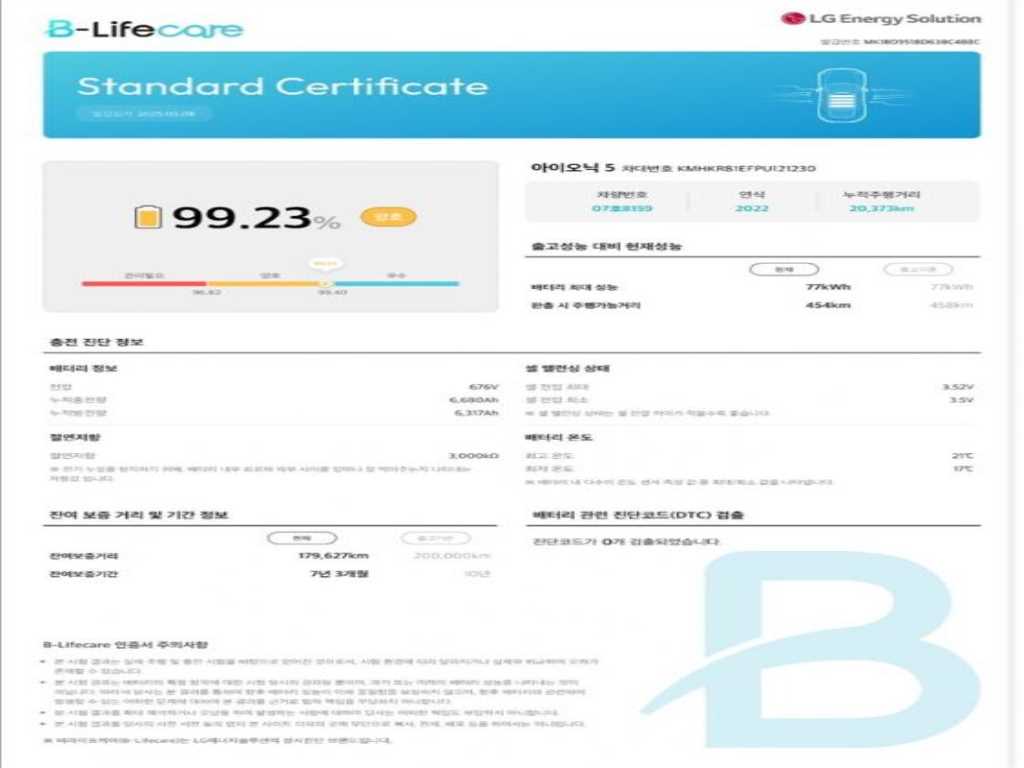The image size is (1024, 768).
Task: Click the blue segment of the health bar
Action: click(x=395, y=283)
